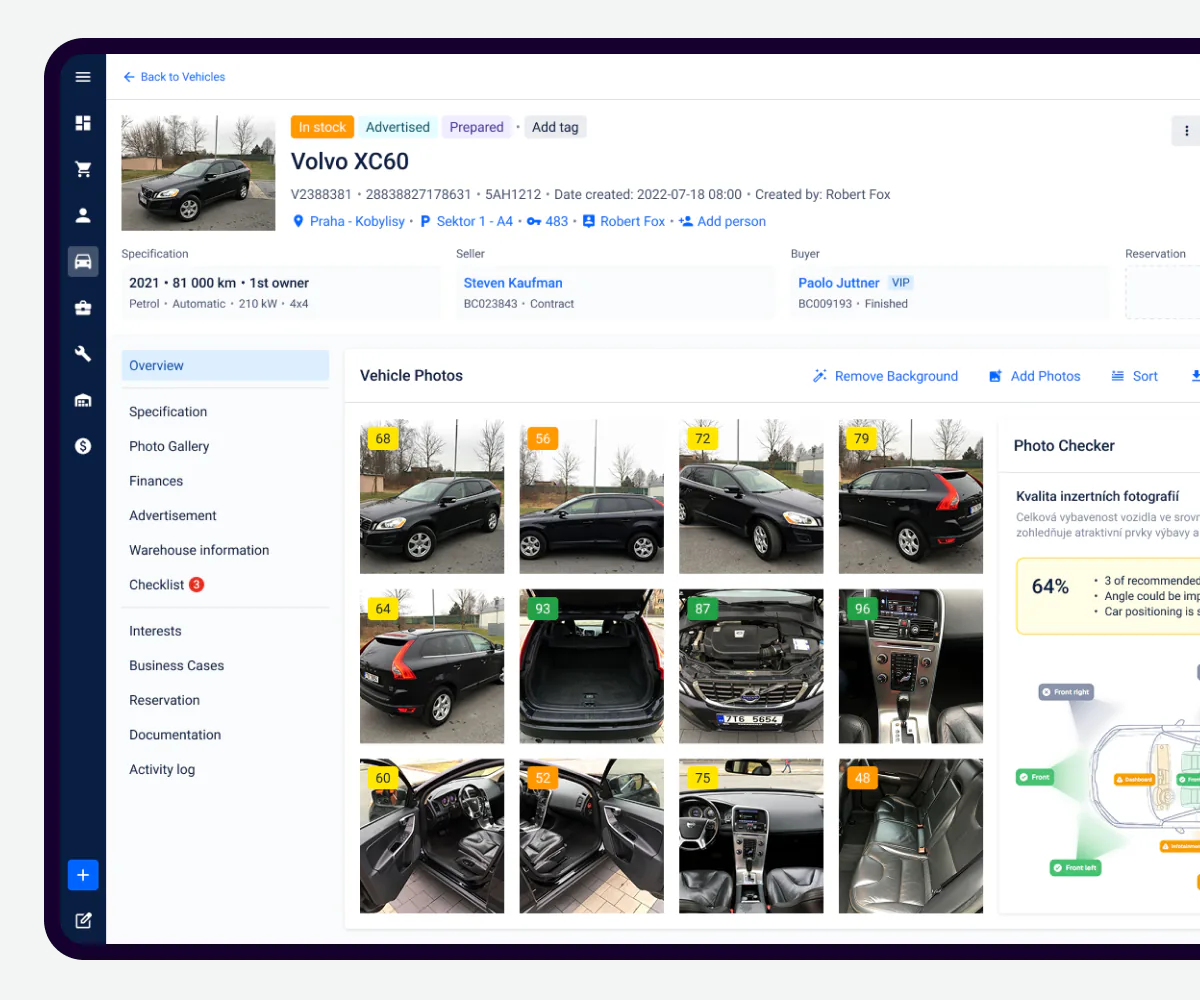Open the warehouse garage sidebar icon
This screenshot has height=1000, width=1200.
pyautogui.click(x=83, y=400)
